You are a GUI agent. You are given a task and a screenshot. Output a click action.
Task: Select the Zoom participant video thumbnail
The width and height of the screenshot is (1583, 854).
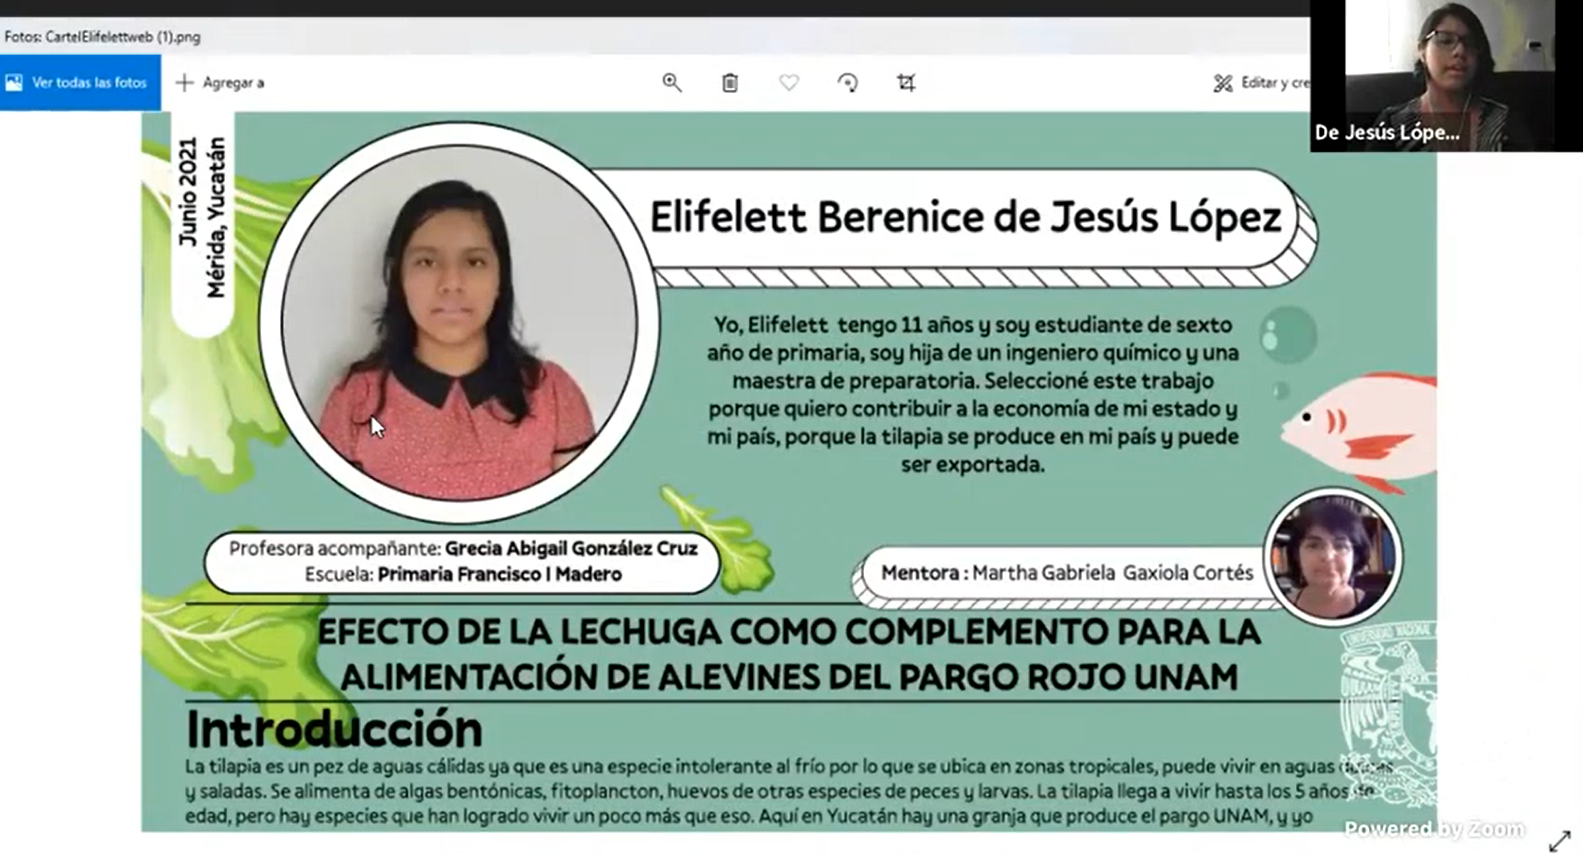pyautogui.click(x=1446, y=76)
